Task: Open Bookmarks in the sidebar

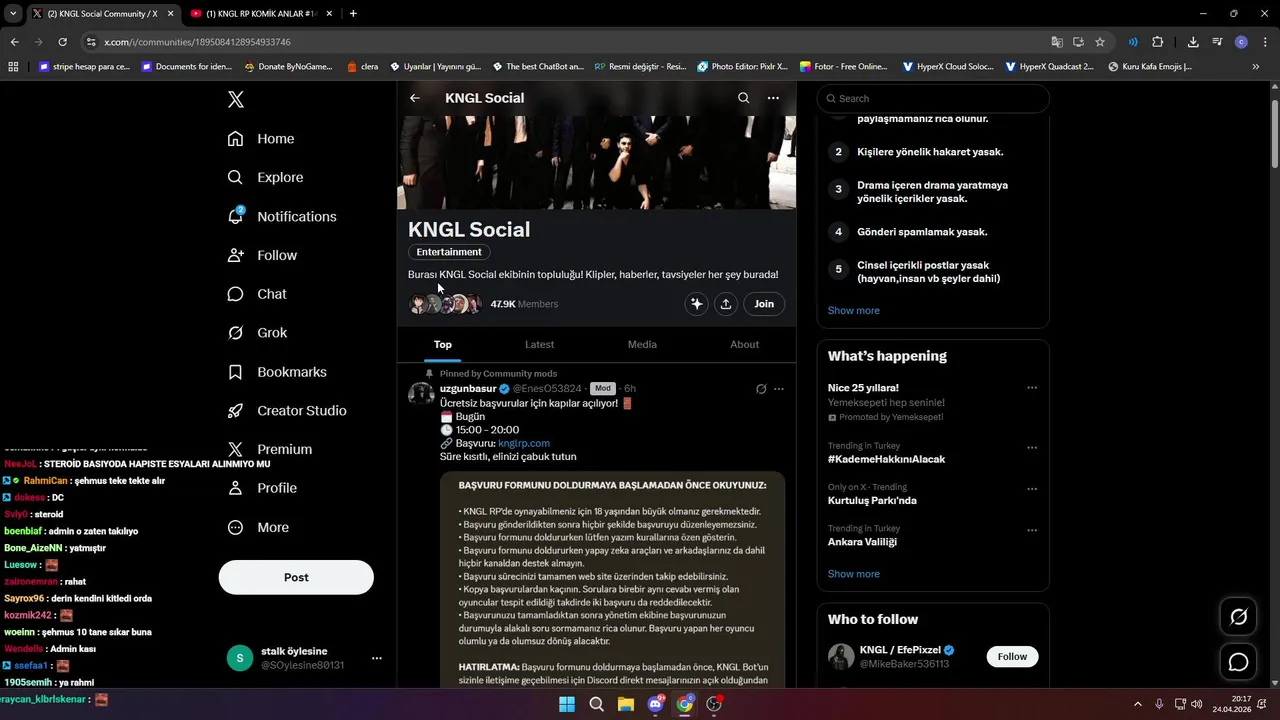Action: point(277,372)
